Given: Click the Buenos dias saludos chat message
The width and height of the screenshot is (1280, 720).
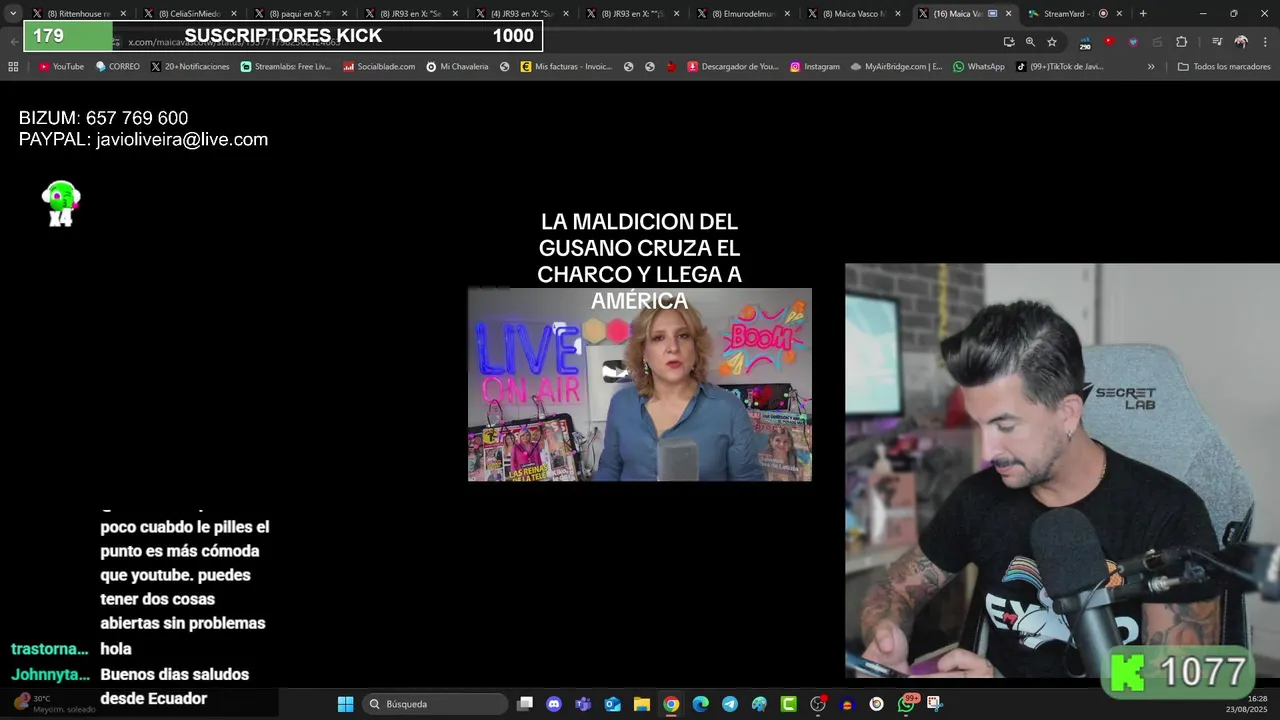Looking at the screenshot, I should tap(175, 687).
